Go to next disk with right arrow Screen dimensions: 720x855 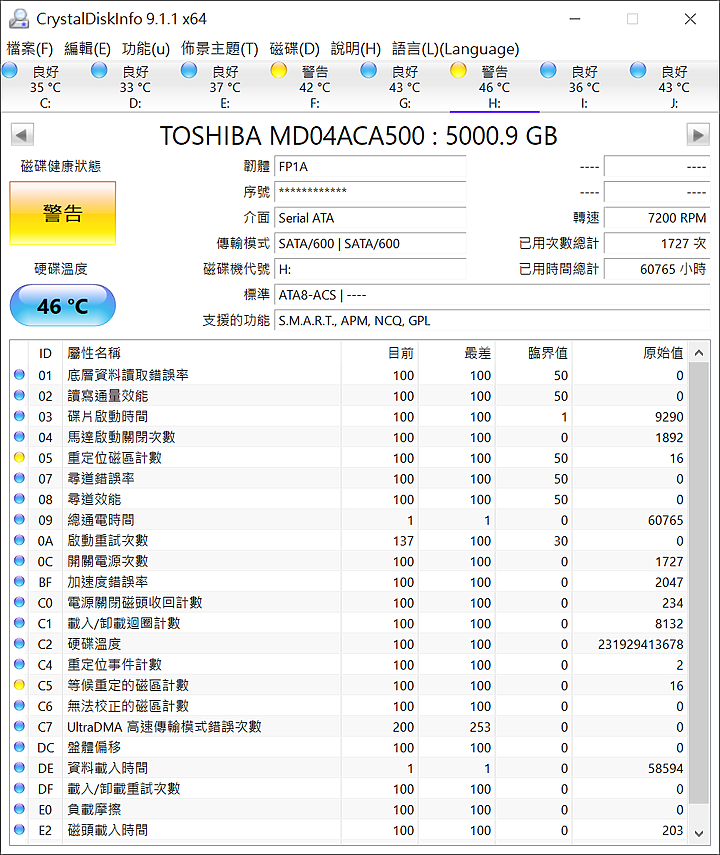[x=698, y=135]
